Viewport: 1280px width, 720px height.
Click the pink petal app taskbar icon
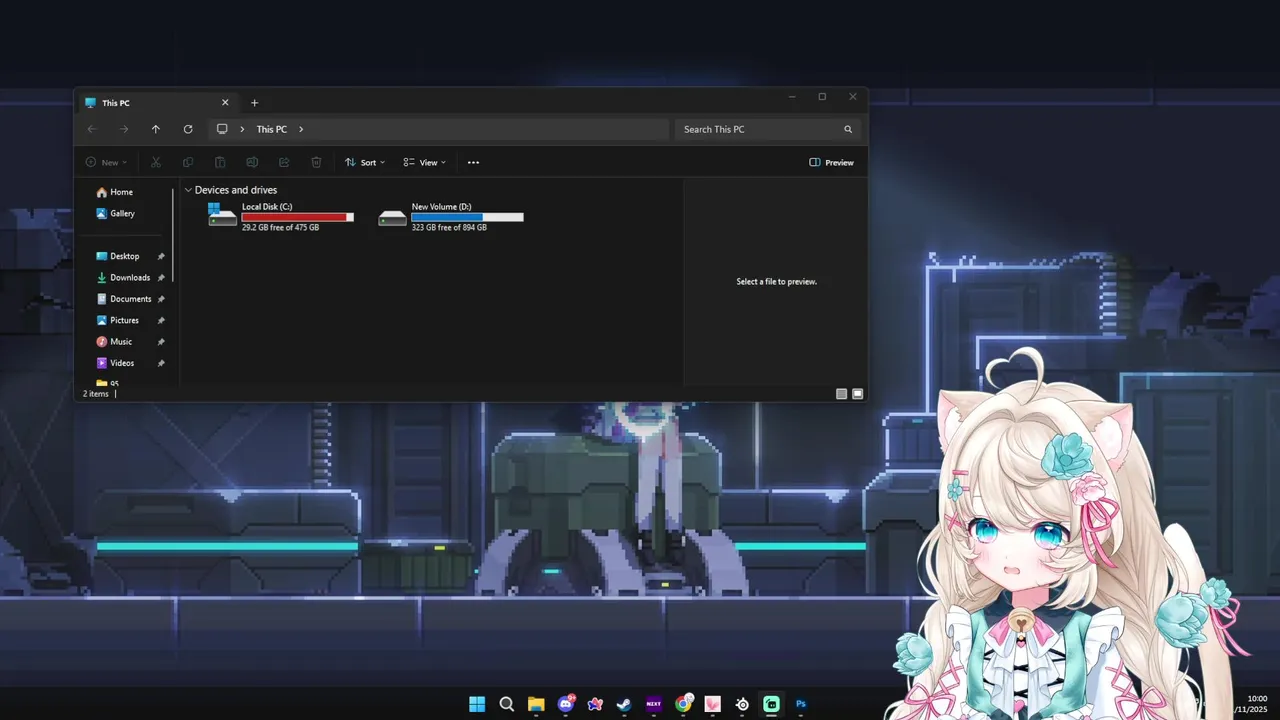tap(712, 704)
